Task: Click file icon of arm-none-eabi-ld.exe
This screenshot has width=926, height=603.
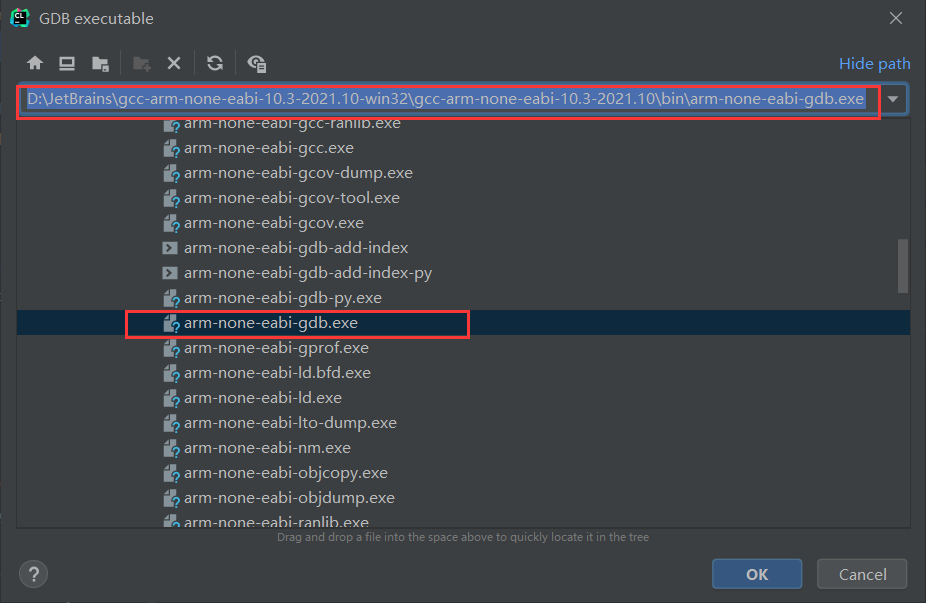Action: pyautogui.click(x=171, y=398)
